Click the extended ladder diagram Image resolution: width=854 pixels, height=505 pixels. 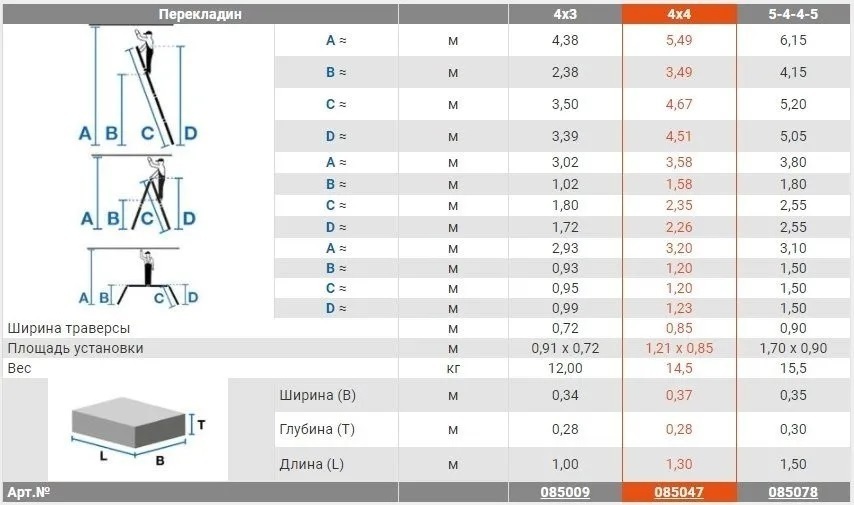tap(138, 87)
